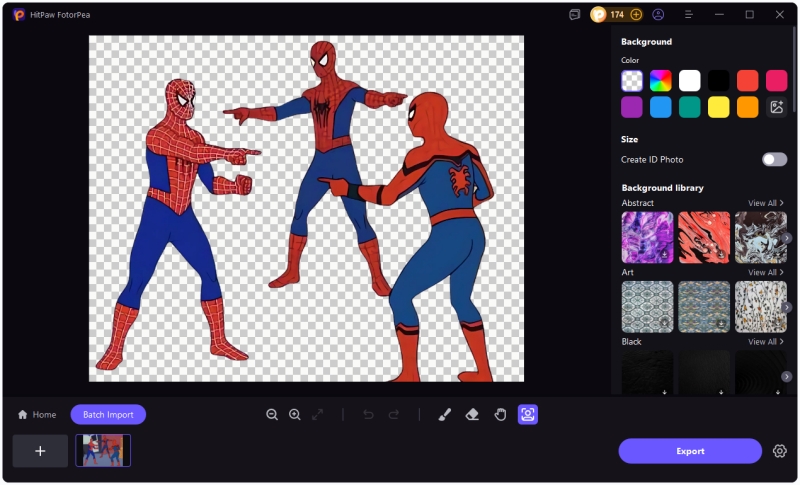Click the zoom out magnifier icon

click(272, 415)
